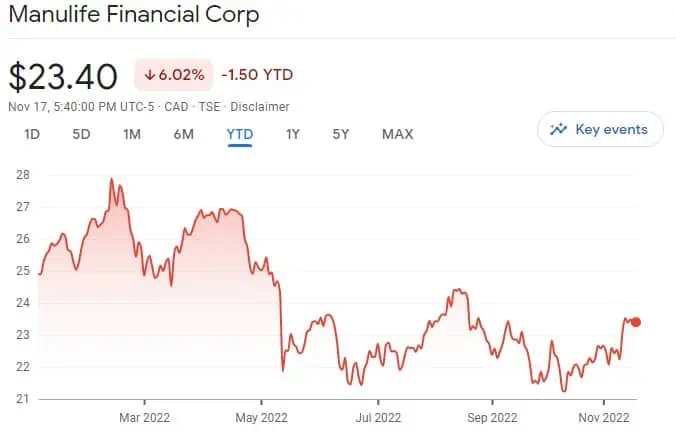Open the 5Y chart range
Viewport: 676px width, 446px height.
[341, 134]
